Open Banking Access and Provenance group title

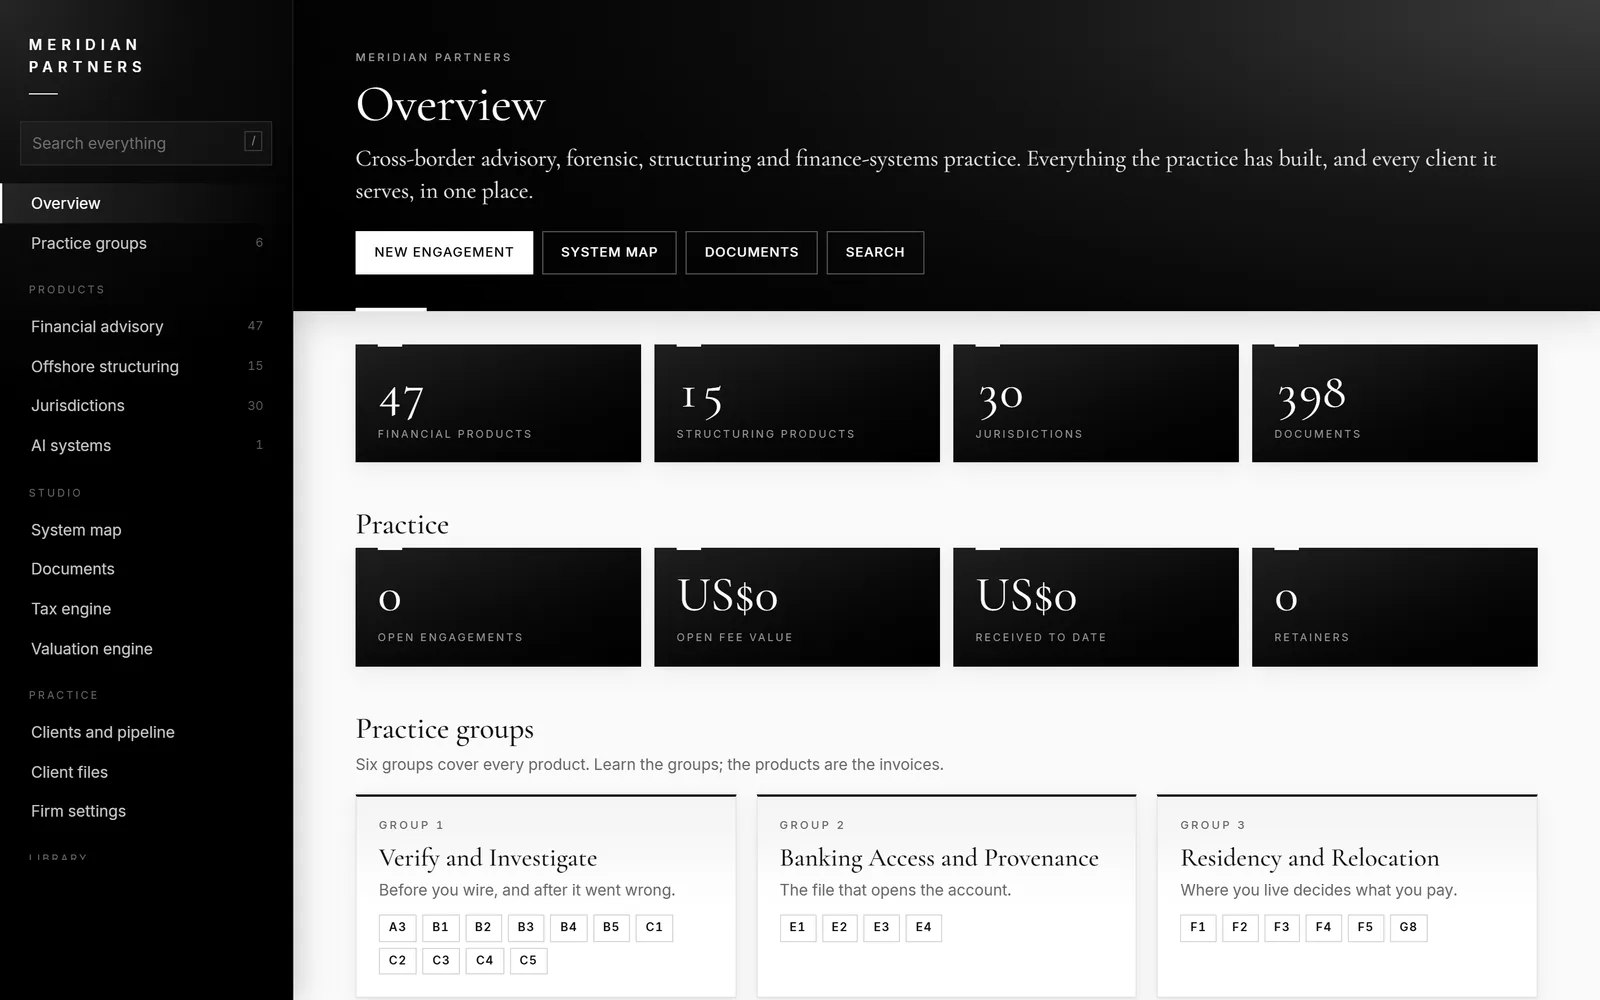coord(939,858)
